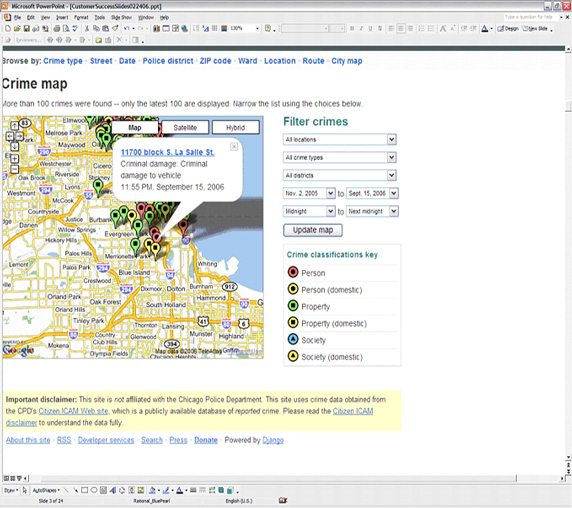Open the File menu

coord(18,18)
